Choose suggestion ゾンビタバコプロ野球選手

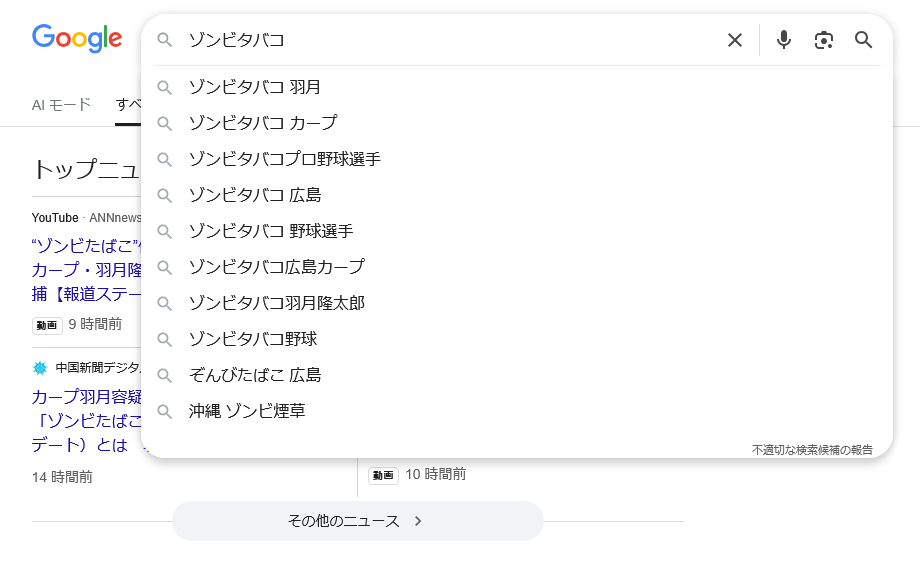(x=285, y=159)
